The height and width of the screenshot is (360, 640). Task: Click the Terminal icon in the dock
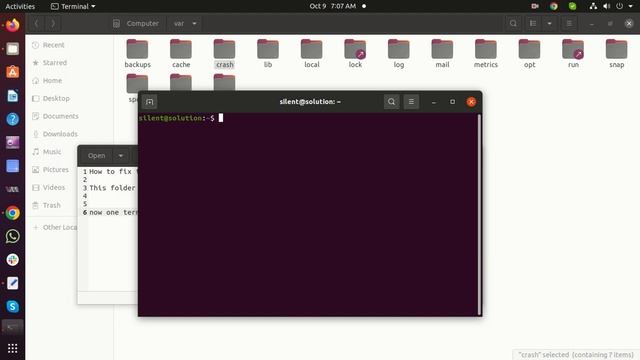pos(13,327)
